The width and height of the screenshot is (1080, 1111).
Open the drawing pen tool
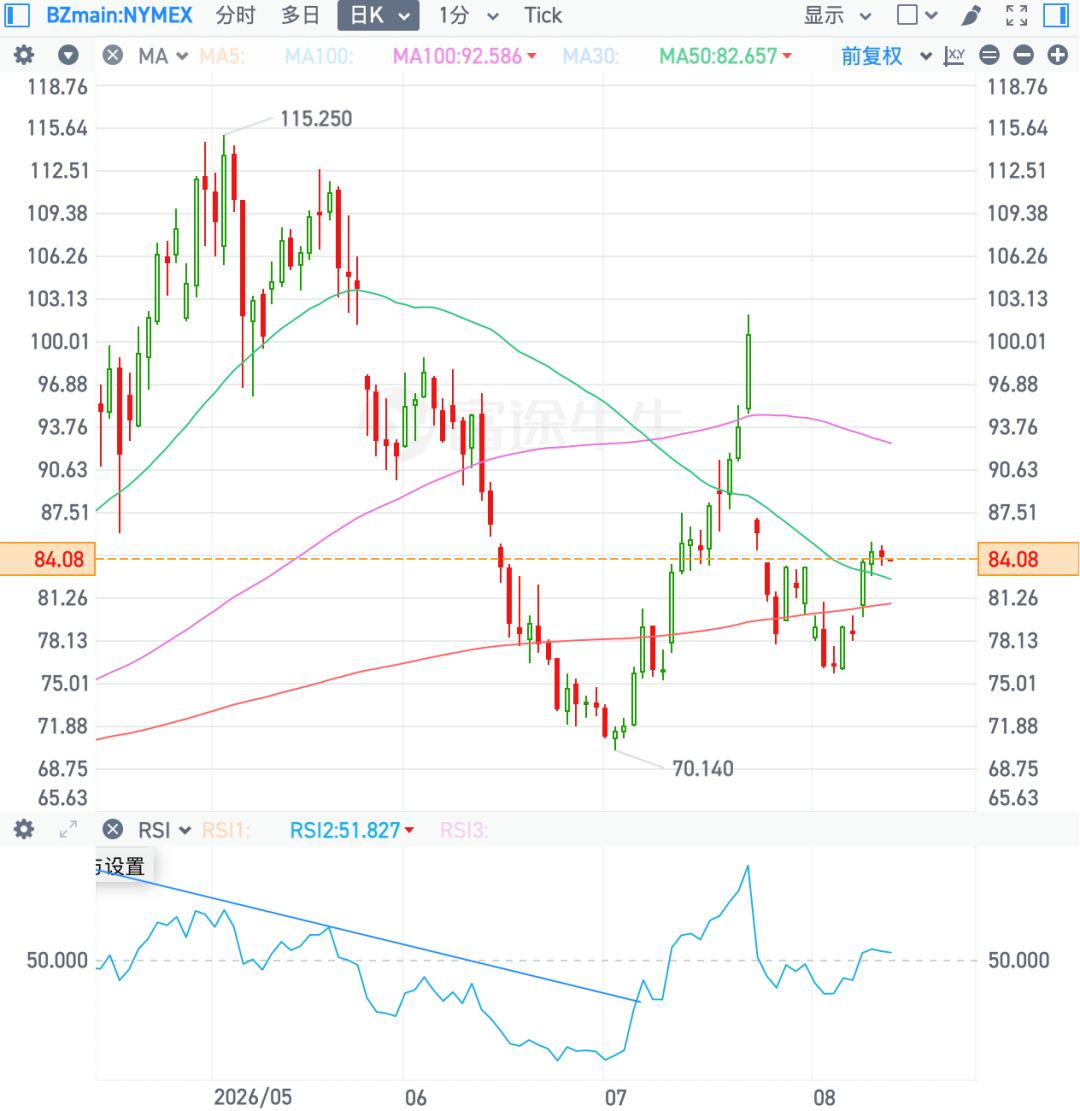971,15
